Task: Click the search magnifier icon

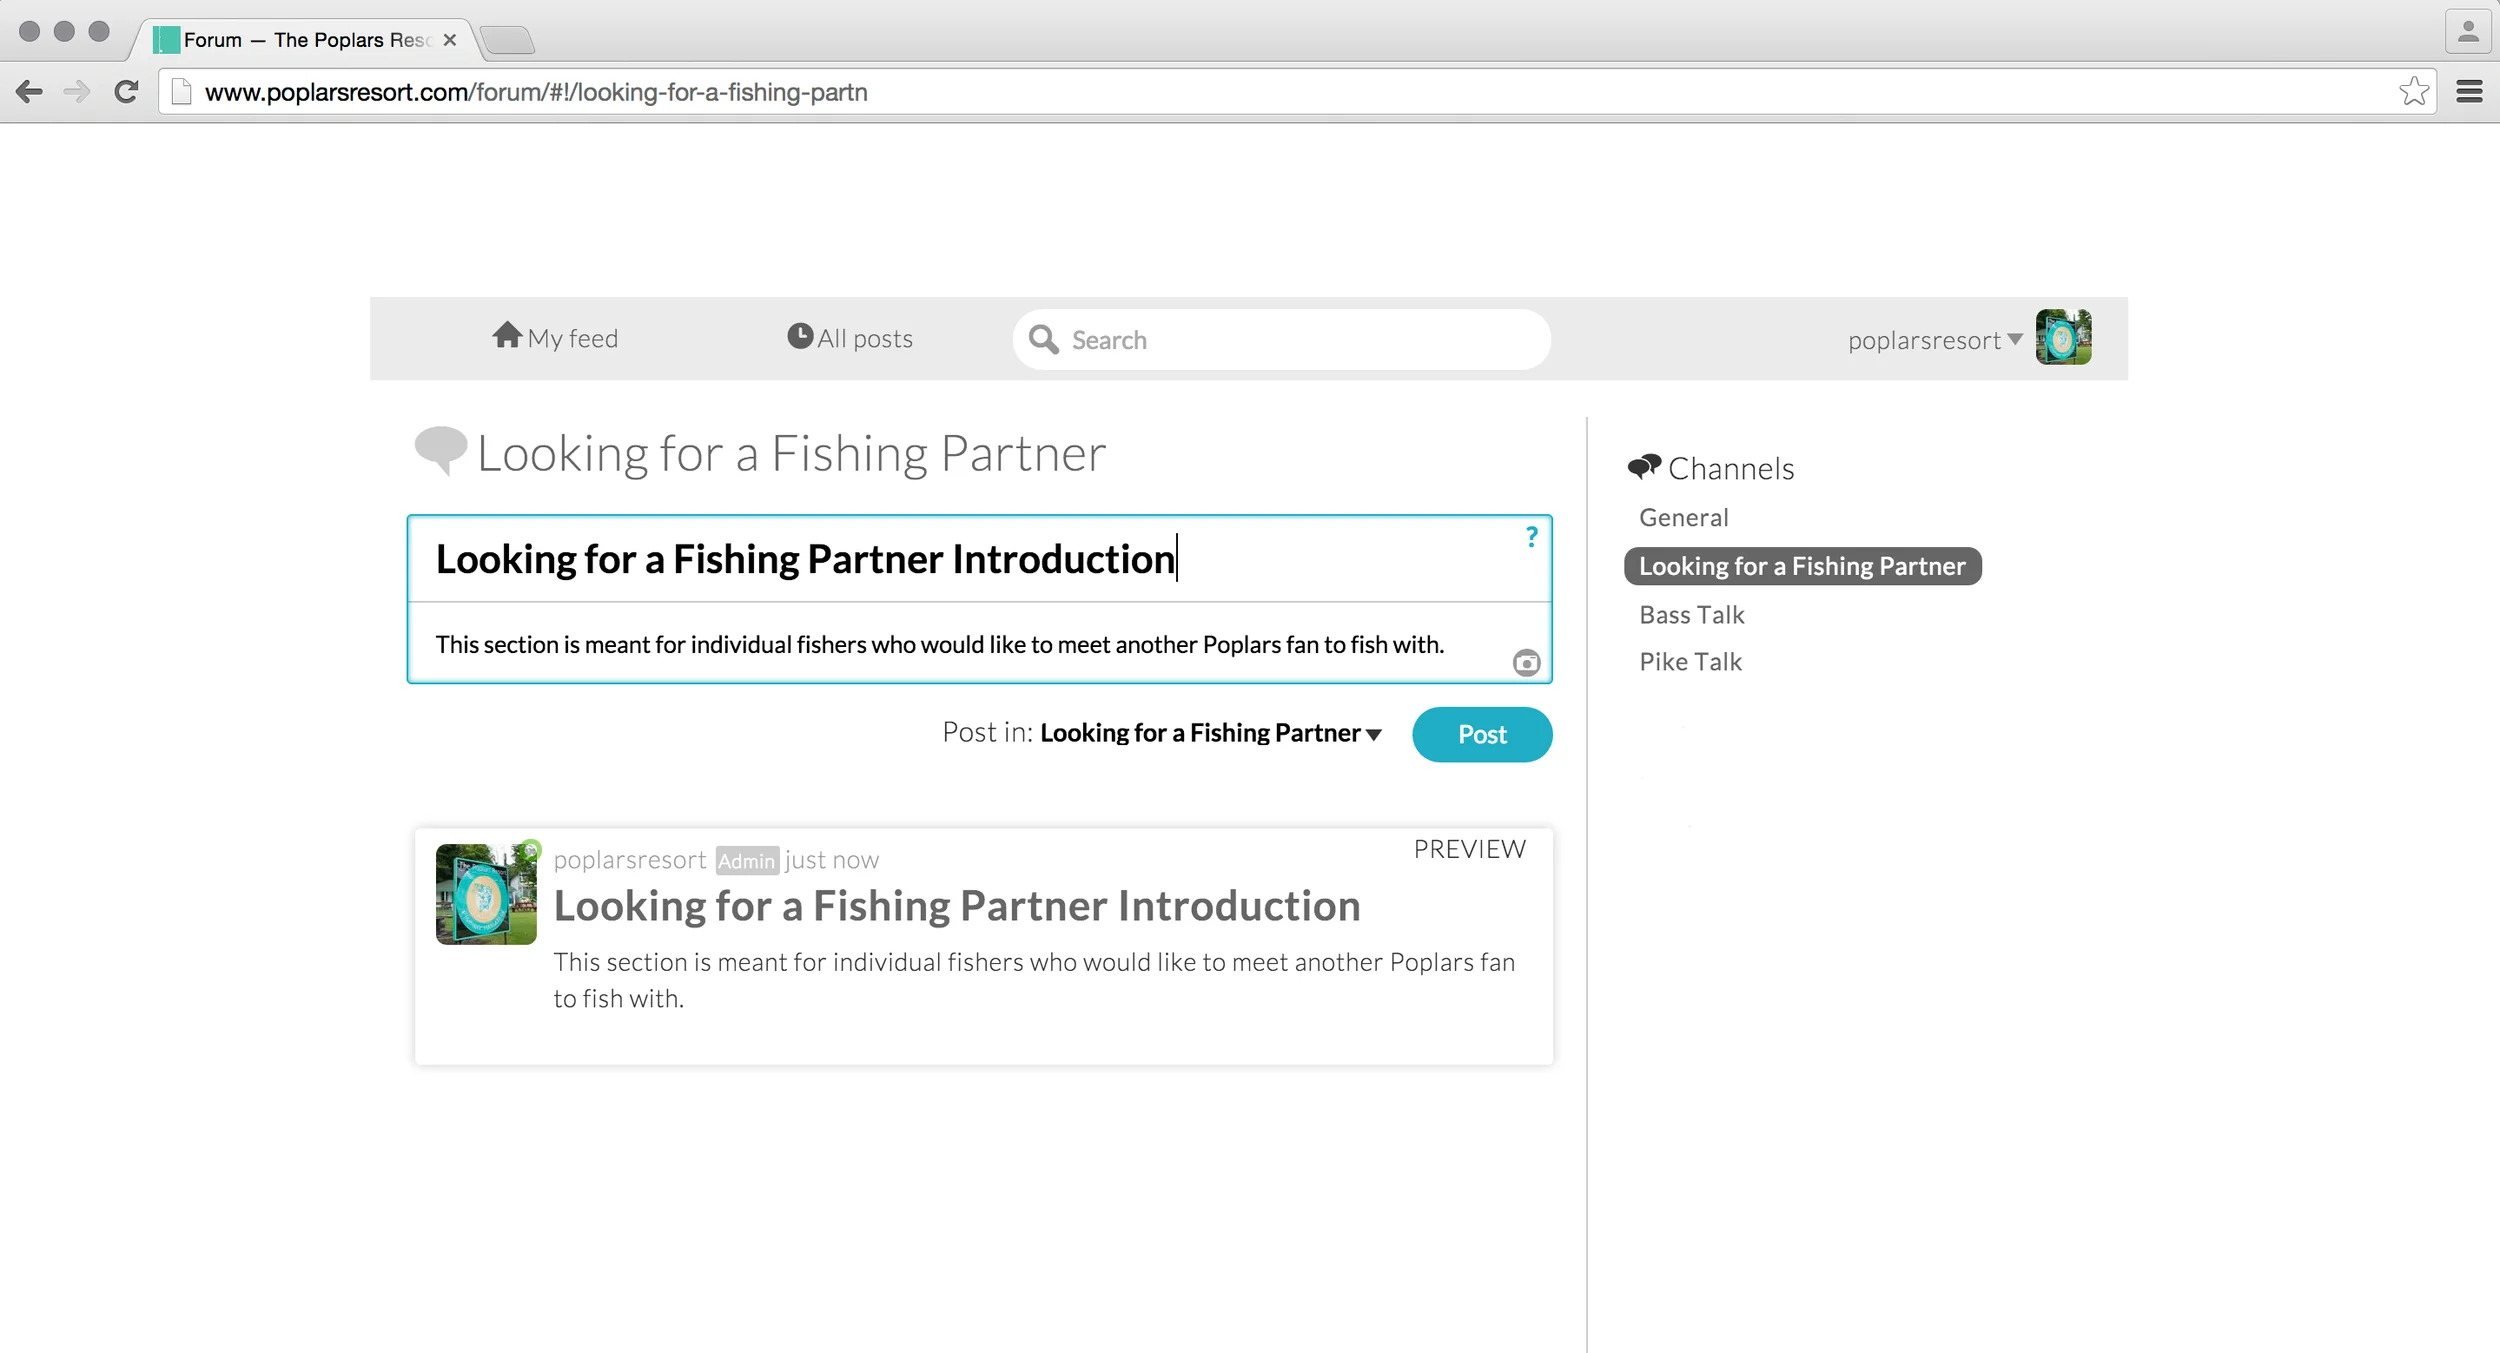Action: [1043, 340]
